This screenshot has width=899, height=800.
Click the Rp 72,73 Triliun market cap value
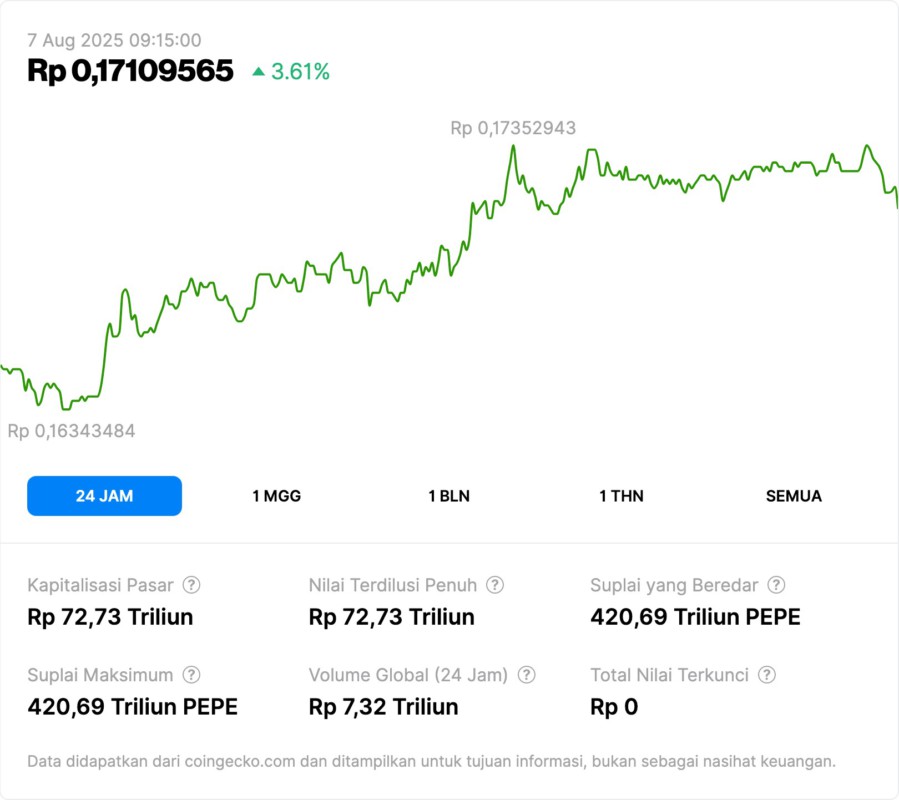(110, 617)
